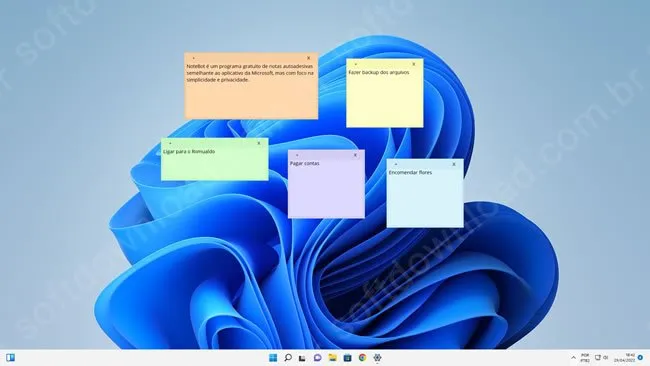The height and width of the screenshot is (366, 650).
Task: Click the running NoteBot app icon in the taskbar
Action: click(x=377, y=358)
